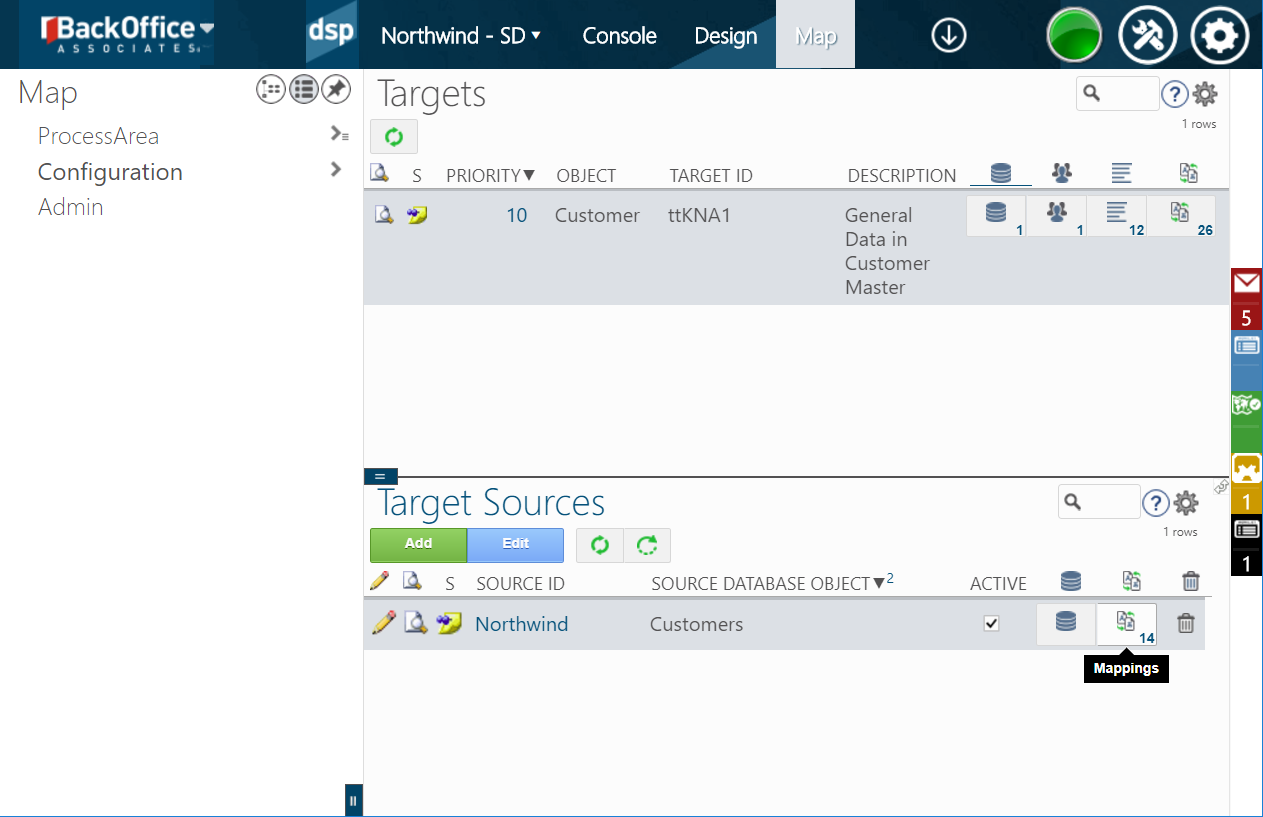
Task: Click the download arrow circle icon
Action: [x=948, y=36]
